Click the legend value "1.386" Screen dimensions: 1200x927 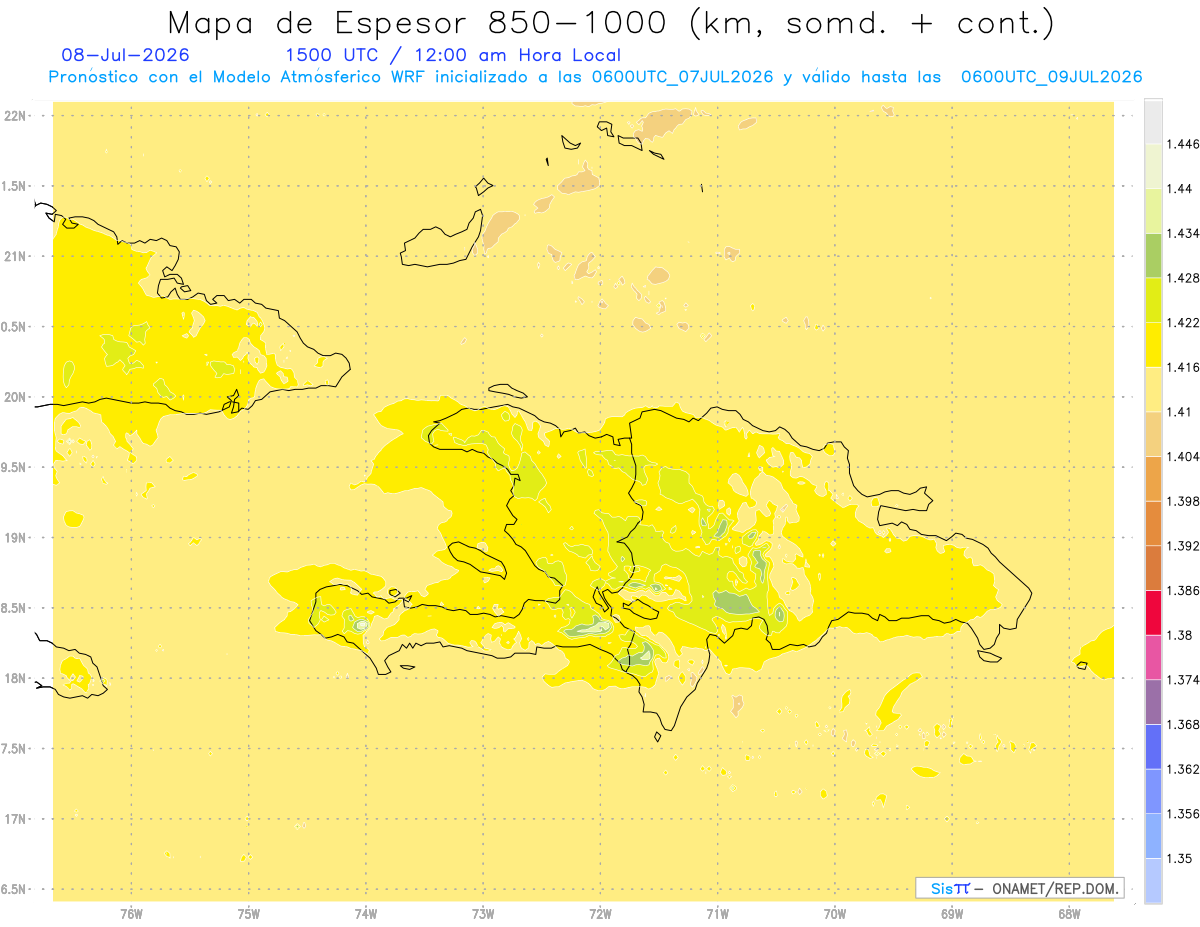point(1183,591)
